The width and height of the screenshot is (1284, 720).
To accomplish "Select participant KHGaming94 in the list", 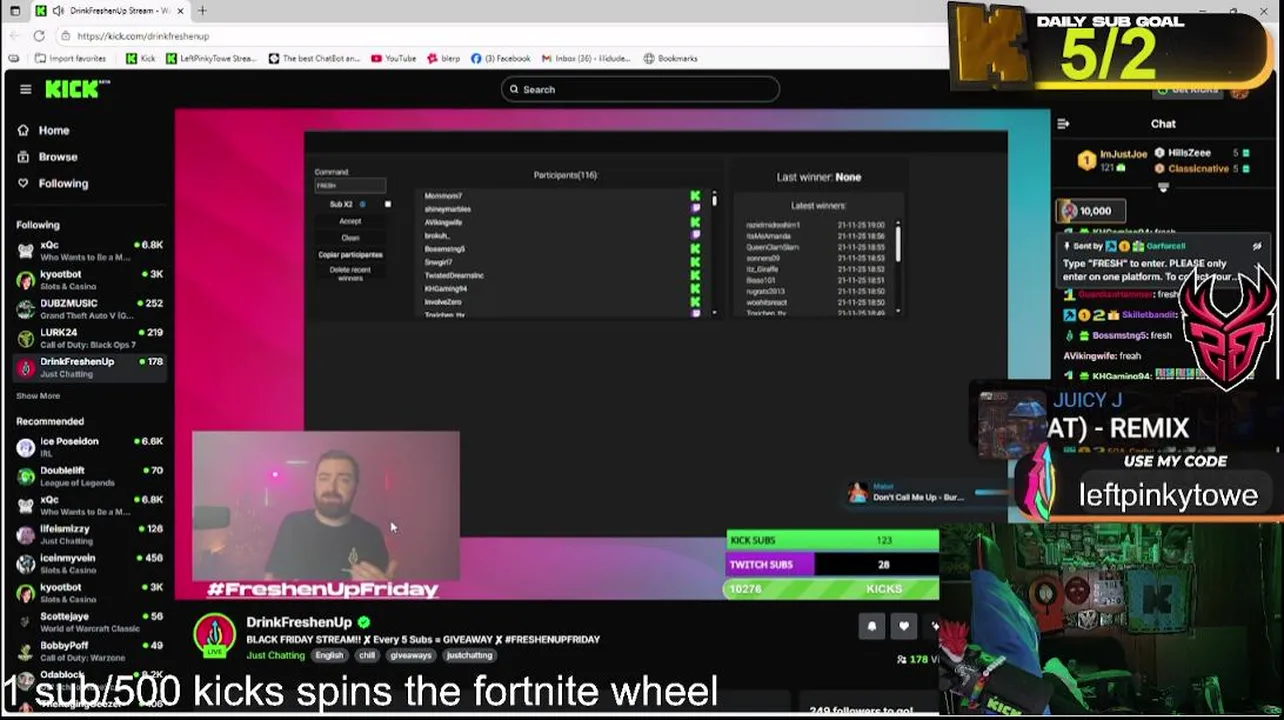I will (x=446, y=289).
